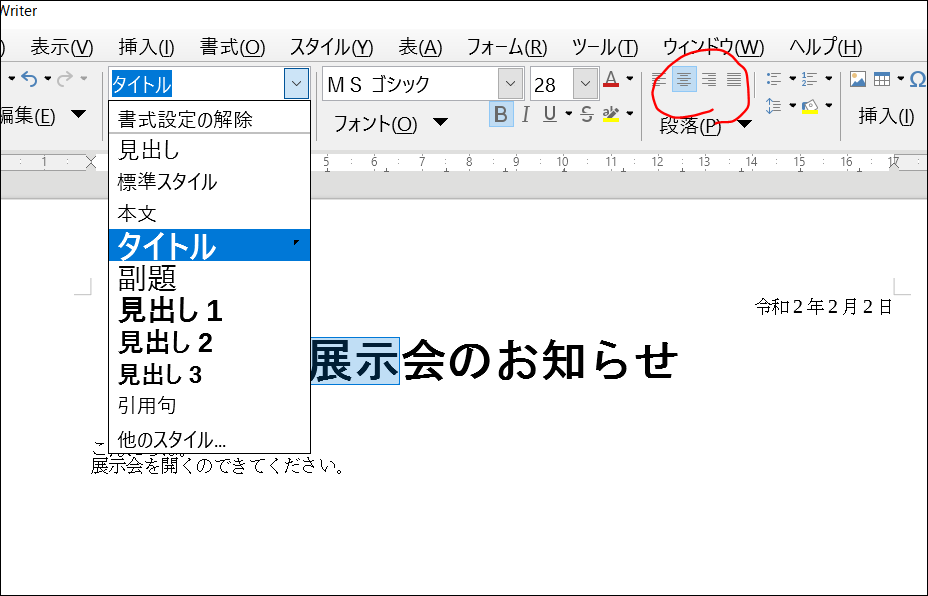Viewport: 928px width, 596px height.
Task: Insert a special character (omega icon)
Action: tap(917, 80)
